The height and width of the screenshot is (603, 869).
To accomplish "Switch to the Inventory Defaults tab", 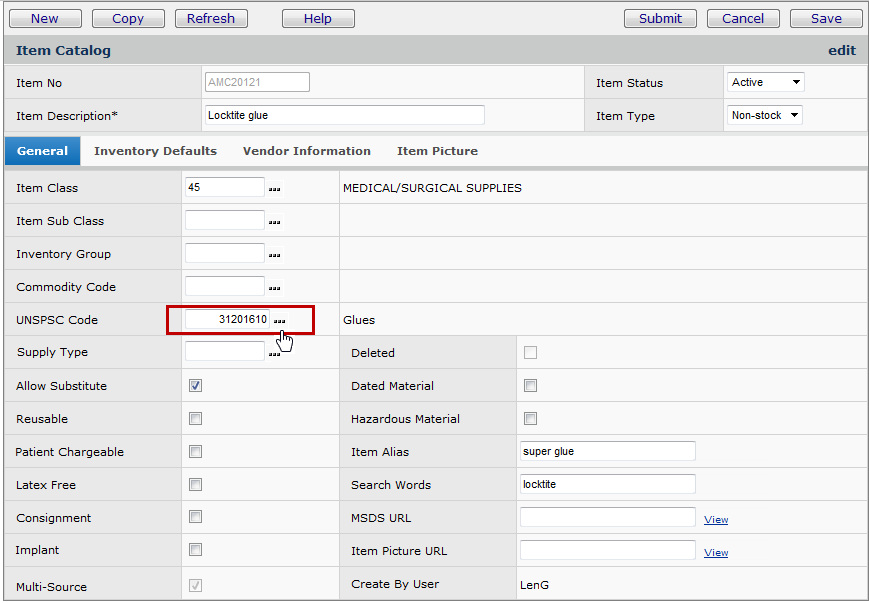I will click(155, 151).
